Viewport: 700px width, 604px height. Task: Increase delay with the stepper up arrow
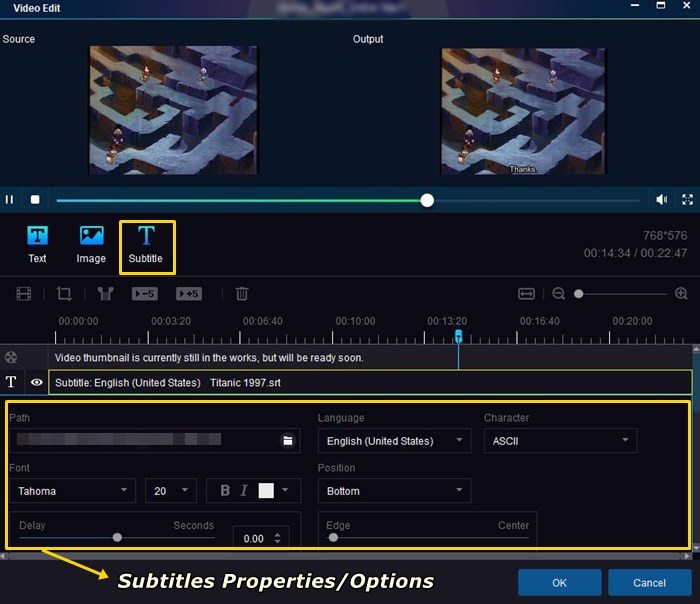(x=277, y=535)
